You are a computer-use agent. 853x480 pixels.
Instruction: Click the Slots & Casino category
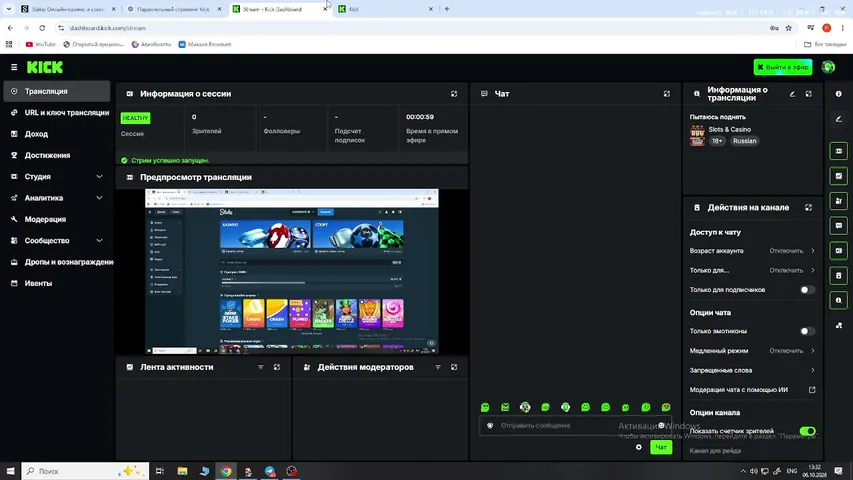tap(729, 130)
